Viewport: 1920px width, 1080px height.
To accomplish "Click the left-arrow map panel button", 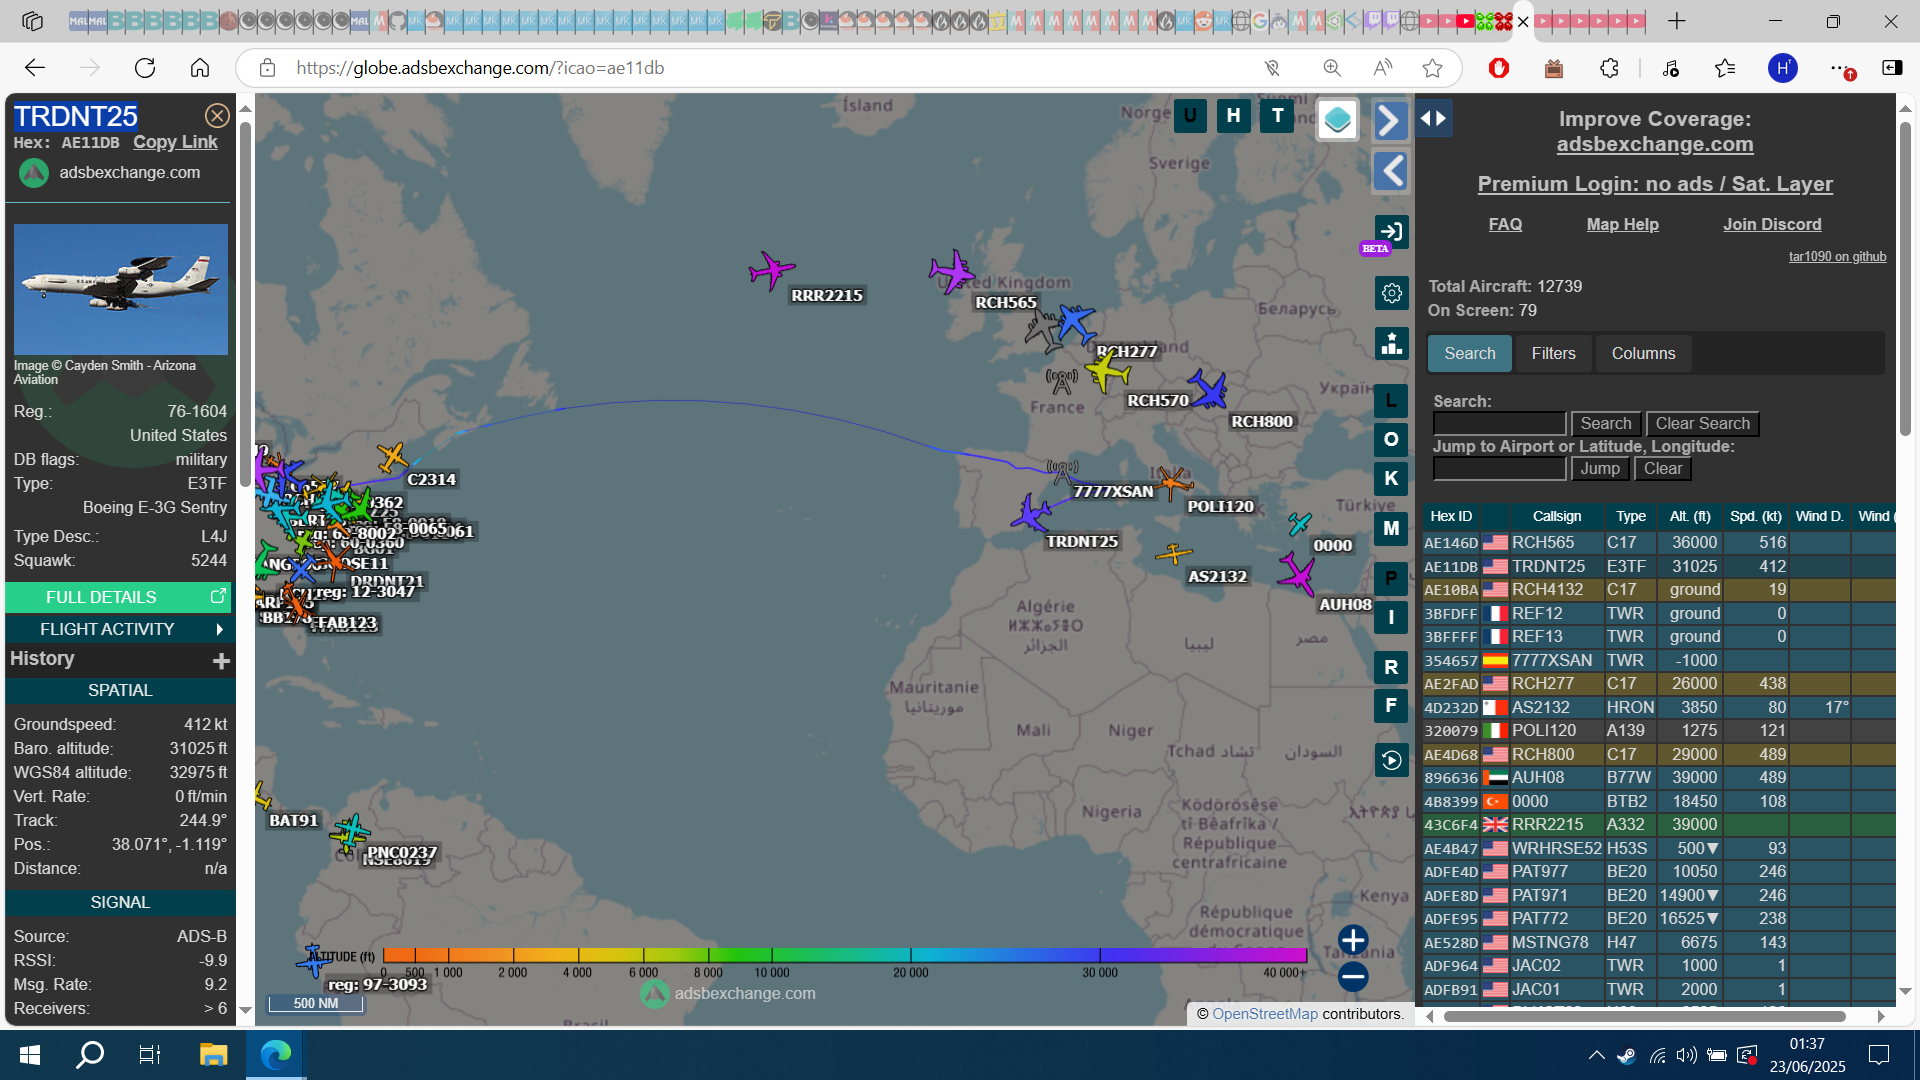I will (x=1390, y=171).
